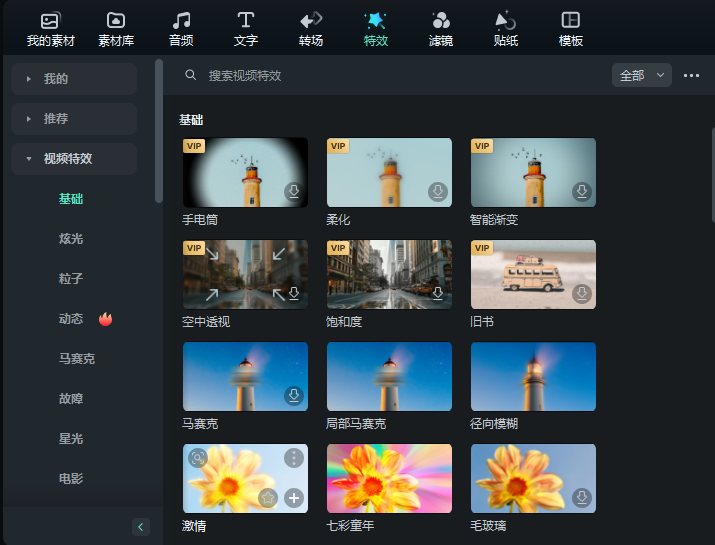Click the sidebar vertical scrollbar
Image resolution: width=715 pixels, height=545 pixels.
point(159,131)
